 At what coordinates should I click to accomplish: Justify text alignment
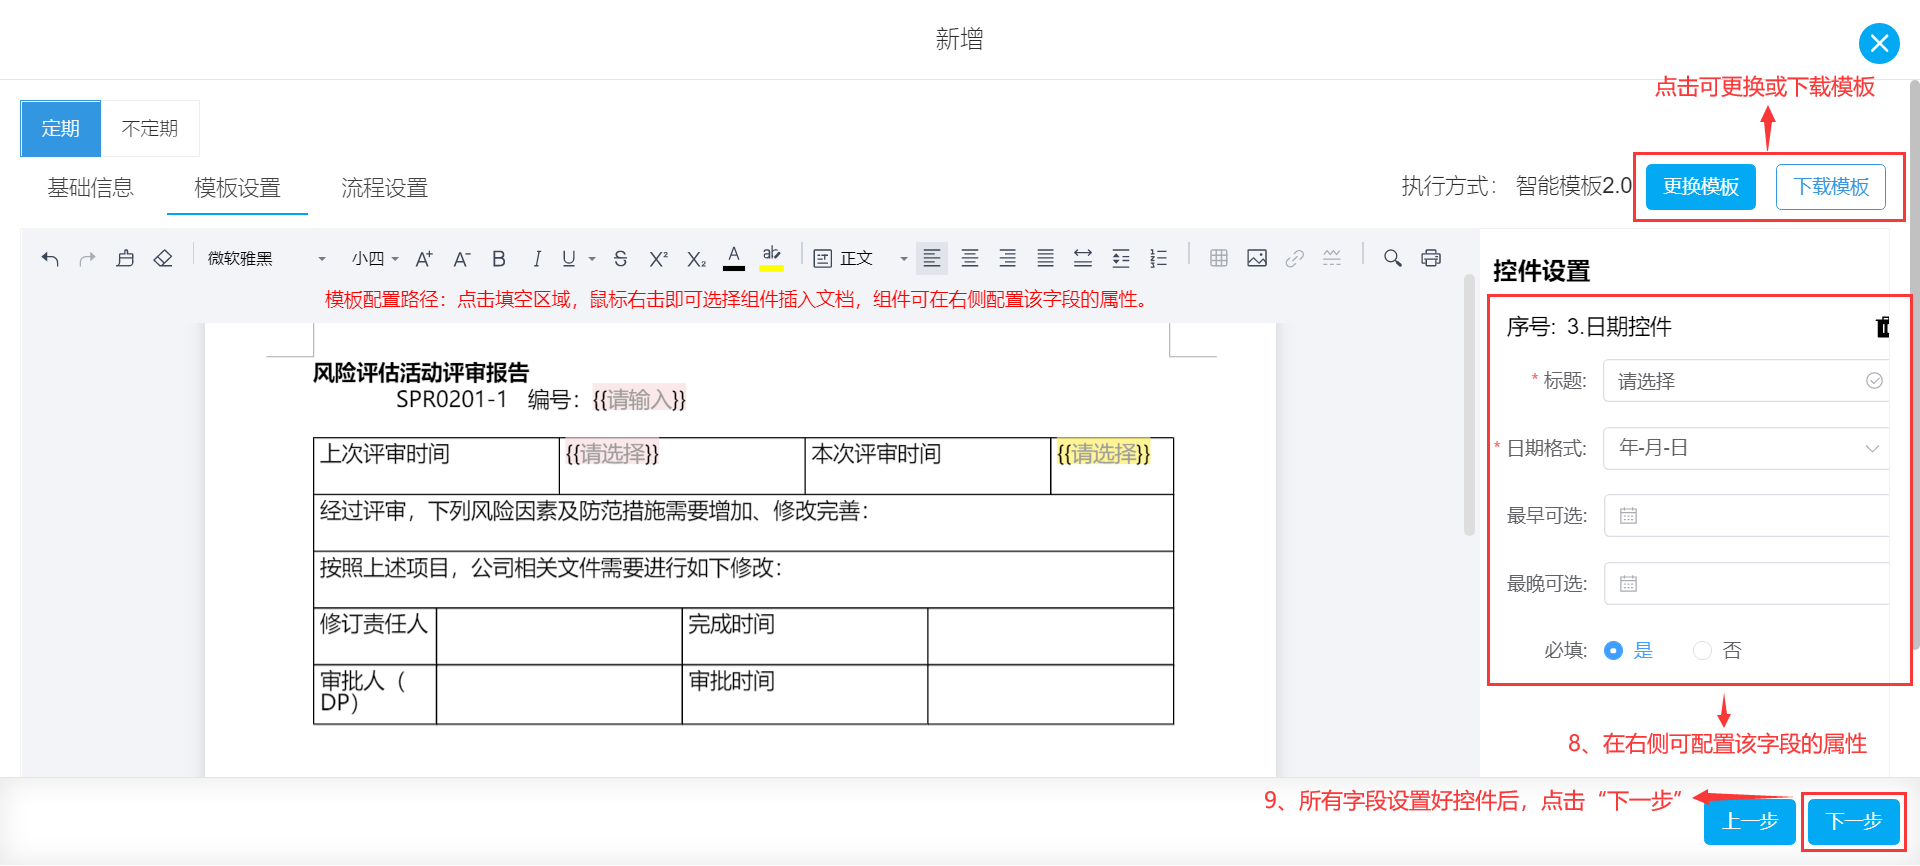click(x=1046, y=258)
